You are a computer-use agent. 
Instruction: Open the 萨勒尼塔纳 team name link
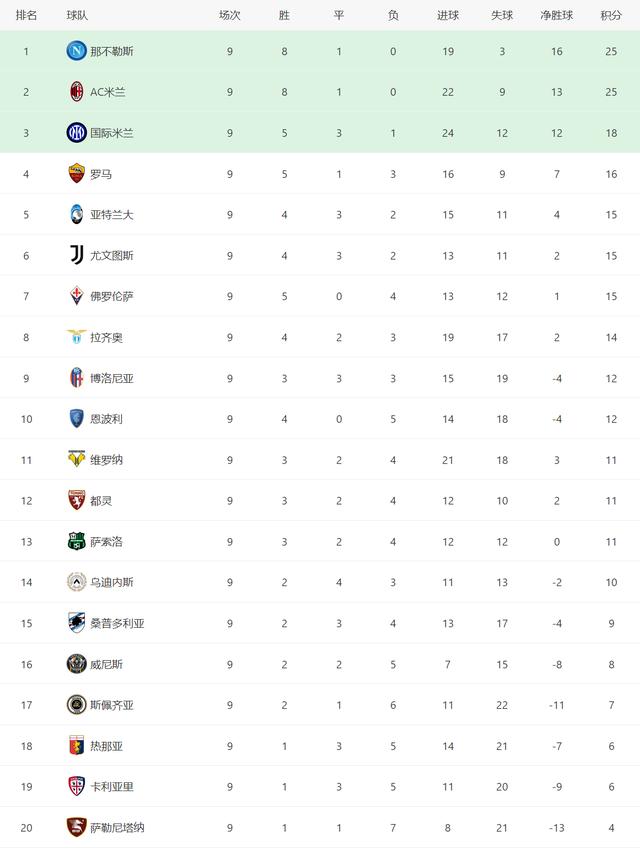point(117,828)
